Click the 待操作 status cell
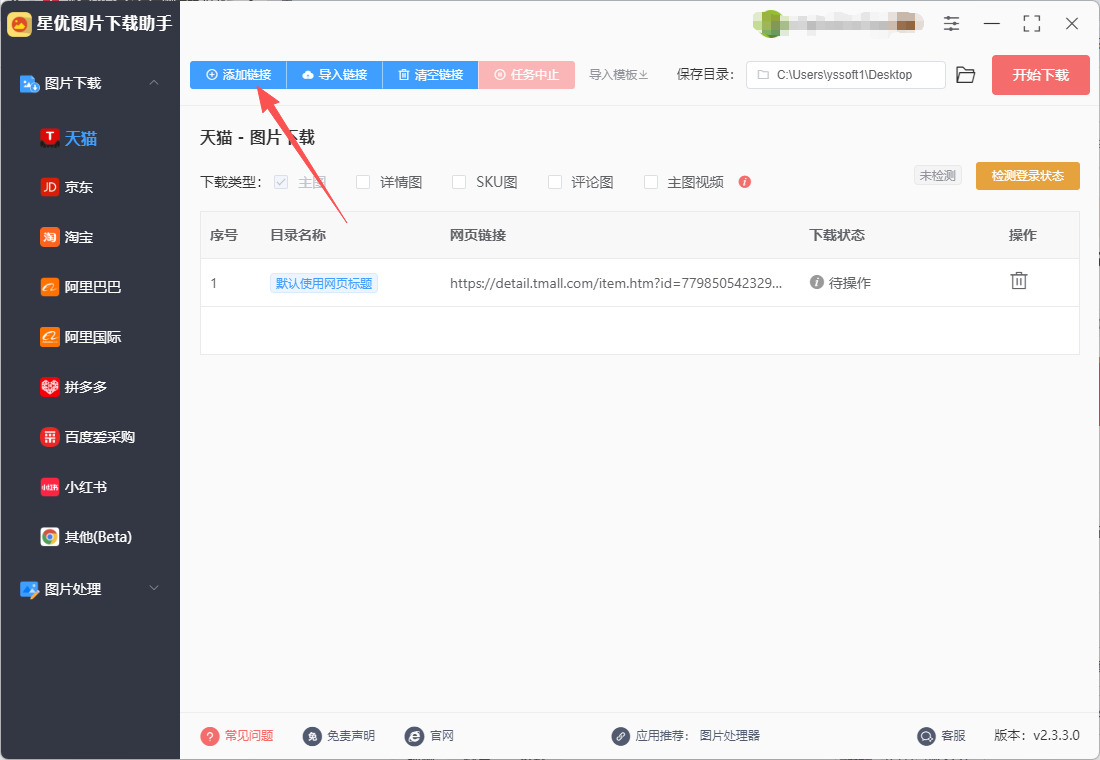The height and width of the screenshot is (760, 1100). point(840,283)
